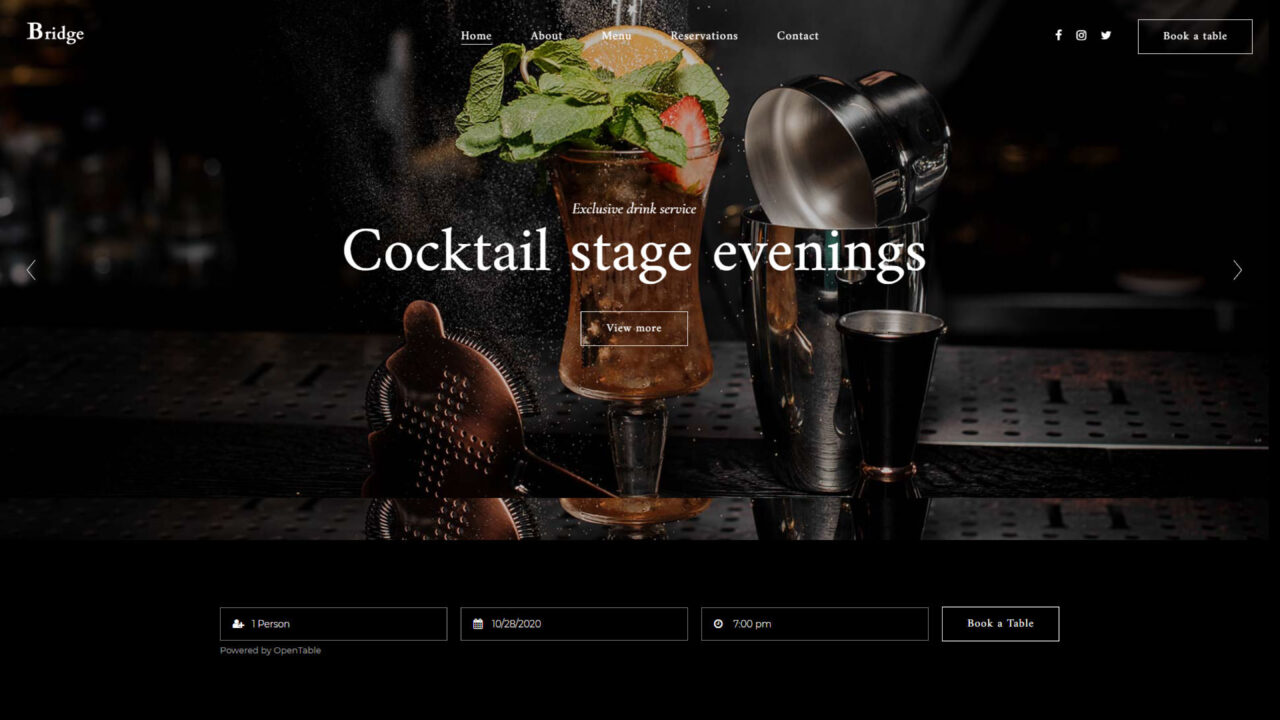The width and height of the screenshot is (1280, 720).
Task: Click the Book a table header button
Action: pyautogui.click(x=1195, y=36)
